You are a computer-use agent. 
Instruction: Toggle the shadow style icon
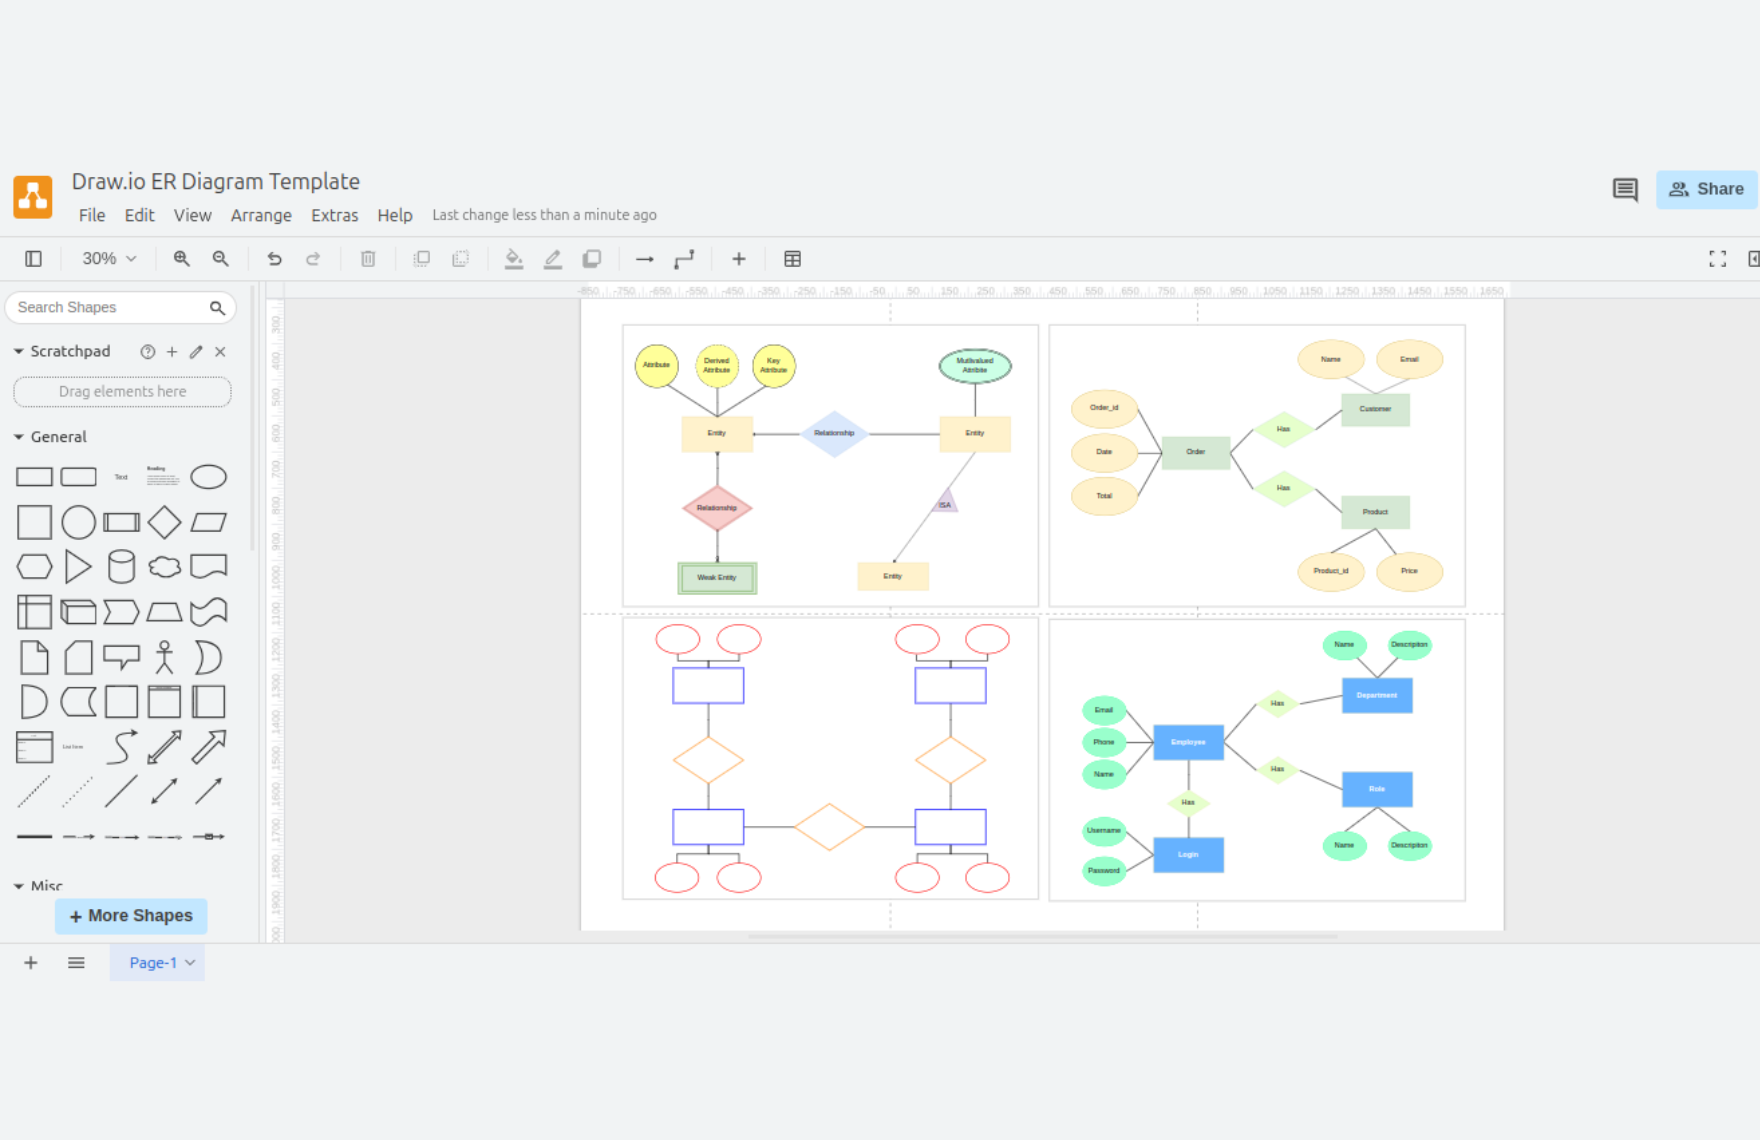tap(592, 259)
